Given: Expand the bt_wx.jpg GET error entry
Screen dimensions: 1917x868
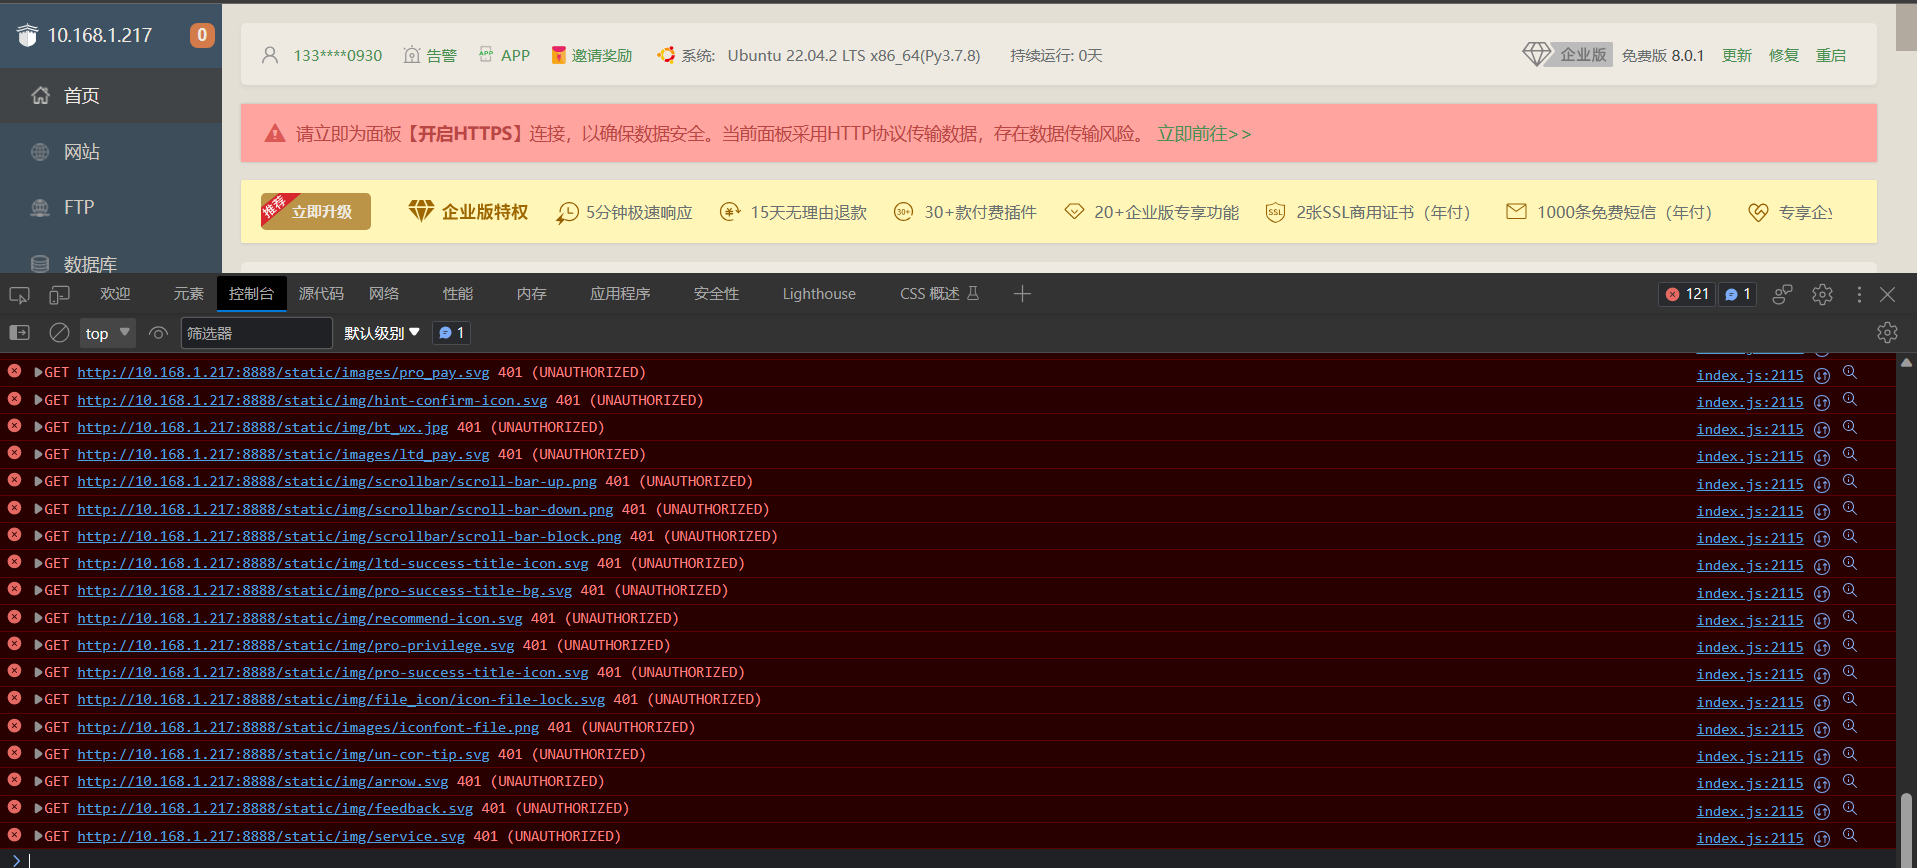Looking at the screenshot, I should 38,427.
